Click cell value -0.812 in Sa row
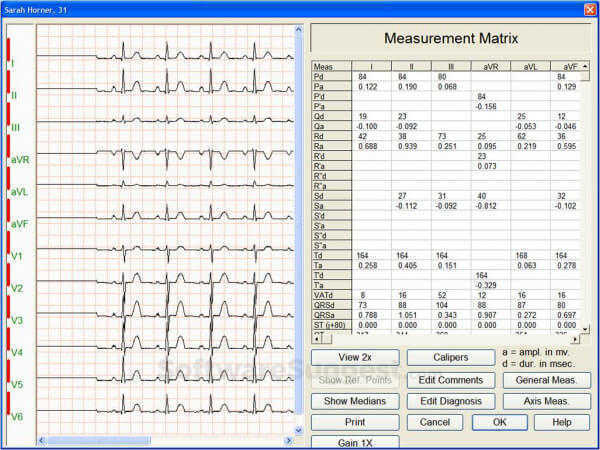Screen dimensions: 600x450 click(486, 206)
